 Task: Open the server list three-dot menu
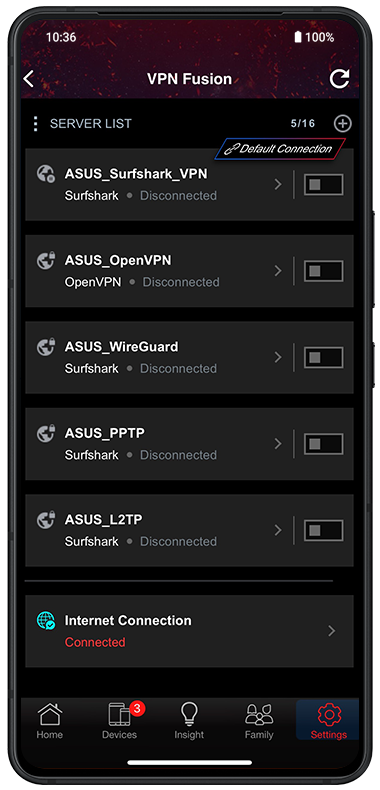(x=35, y=123)
